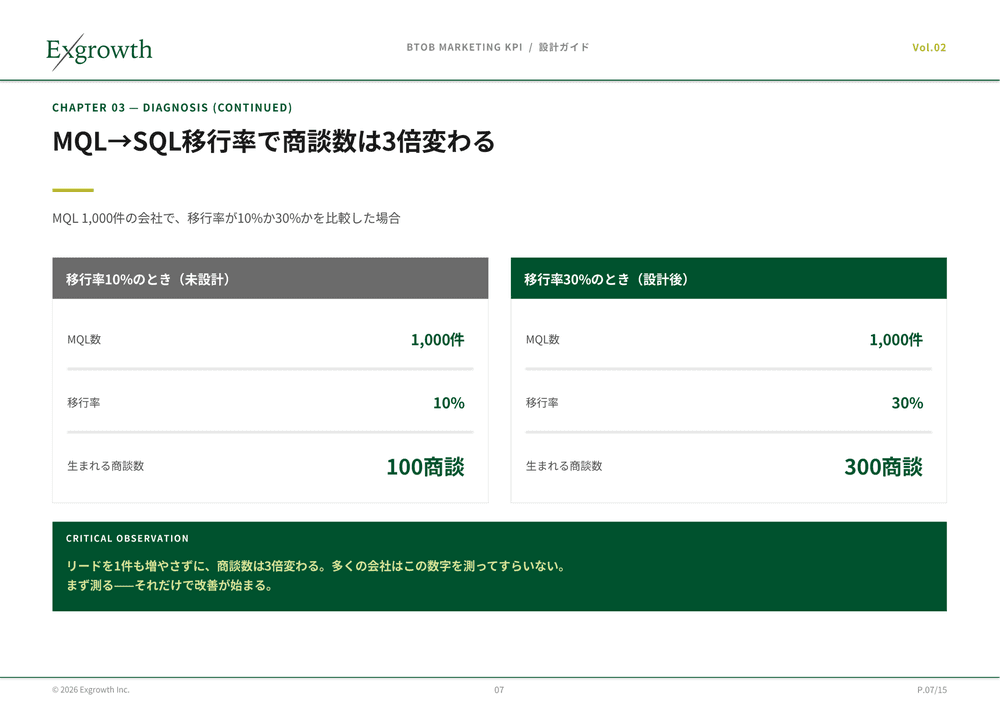Image resolution: width=1000 pixels, height=708 pixels.
Task: Click '移行率' label in the 10% card
Action: coord(84,402)
